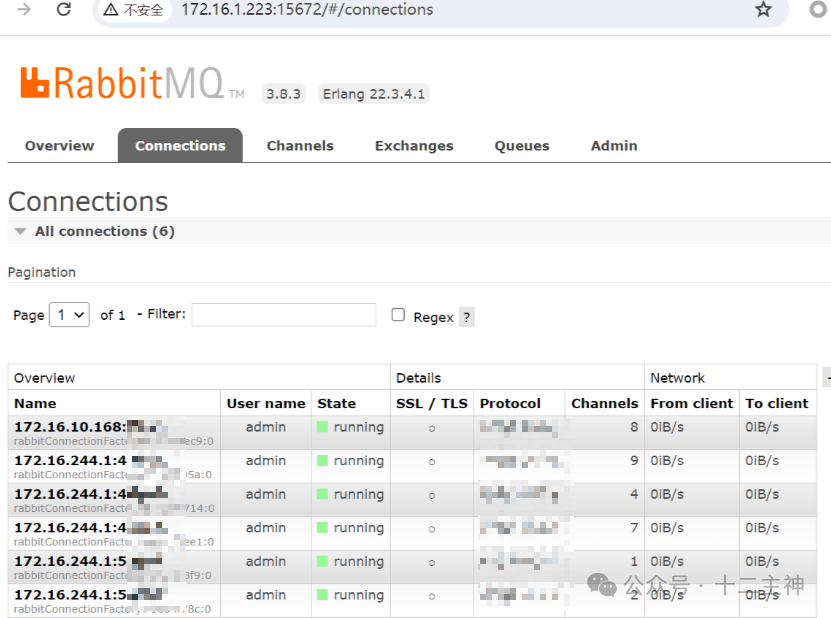The image size is (831, 618).
Task: Open the Exchanges tab
Action: point(414,146)
